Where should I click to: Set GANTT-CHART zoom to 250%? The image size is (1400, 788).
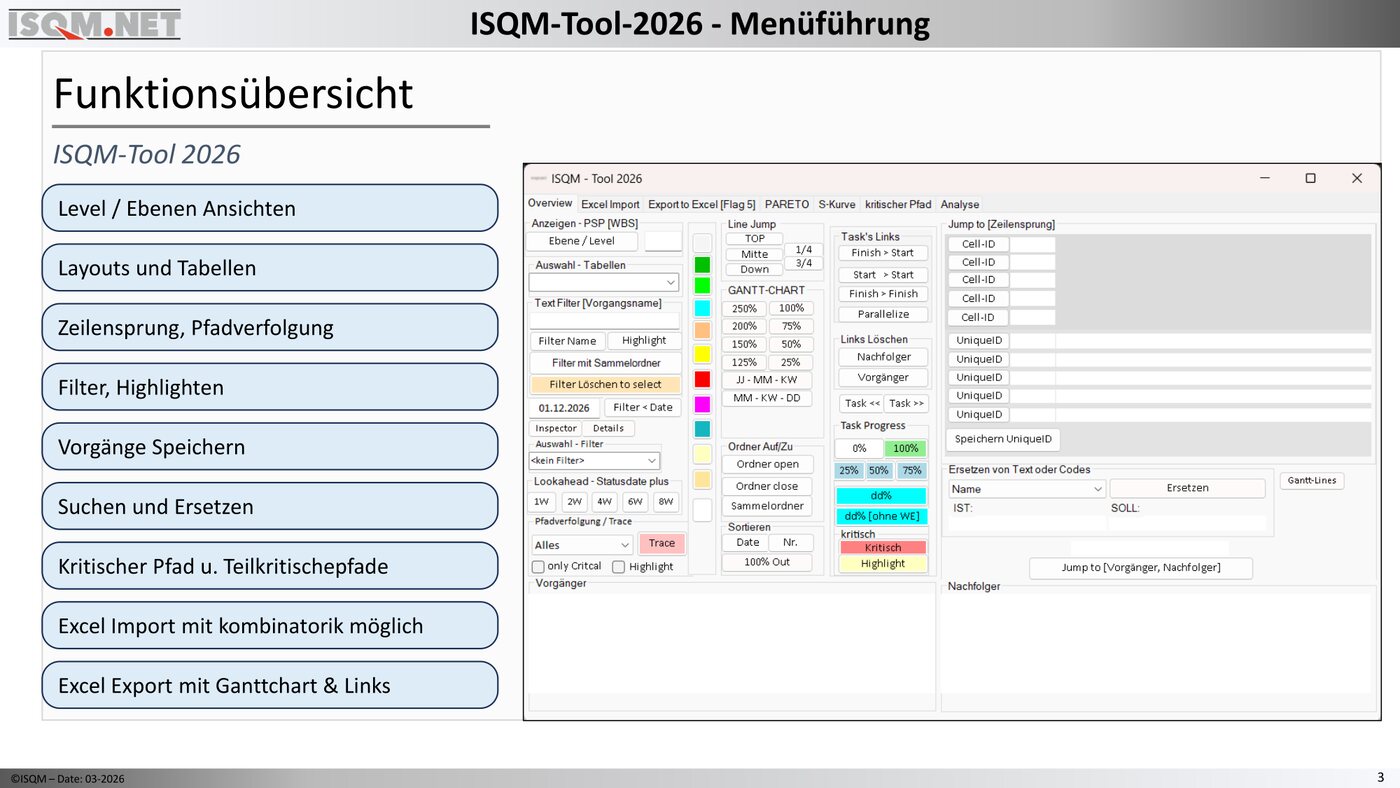click(743, 308)
